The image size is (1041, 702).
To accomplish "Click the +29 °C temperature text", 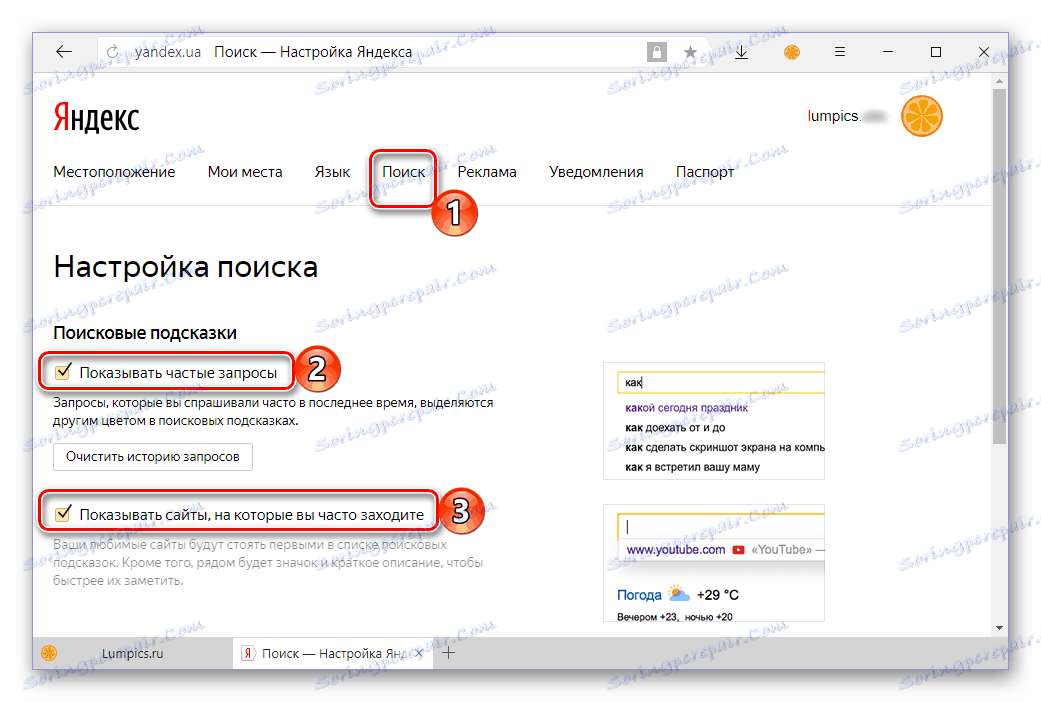I will click(718, 595).
